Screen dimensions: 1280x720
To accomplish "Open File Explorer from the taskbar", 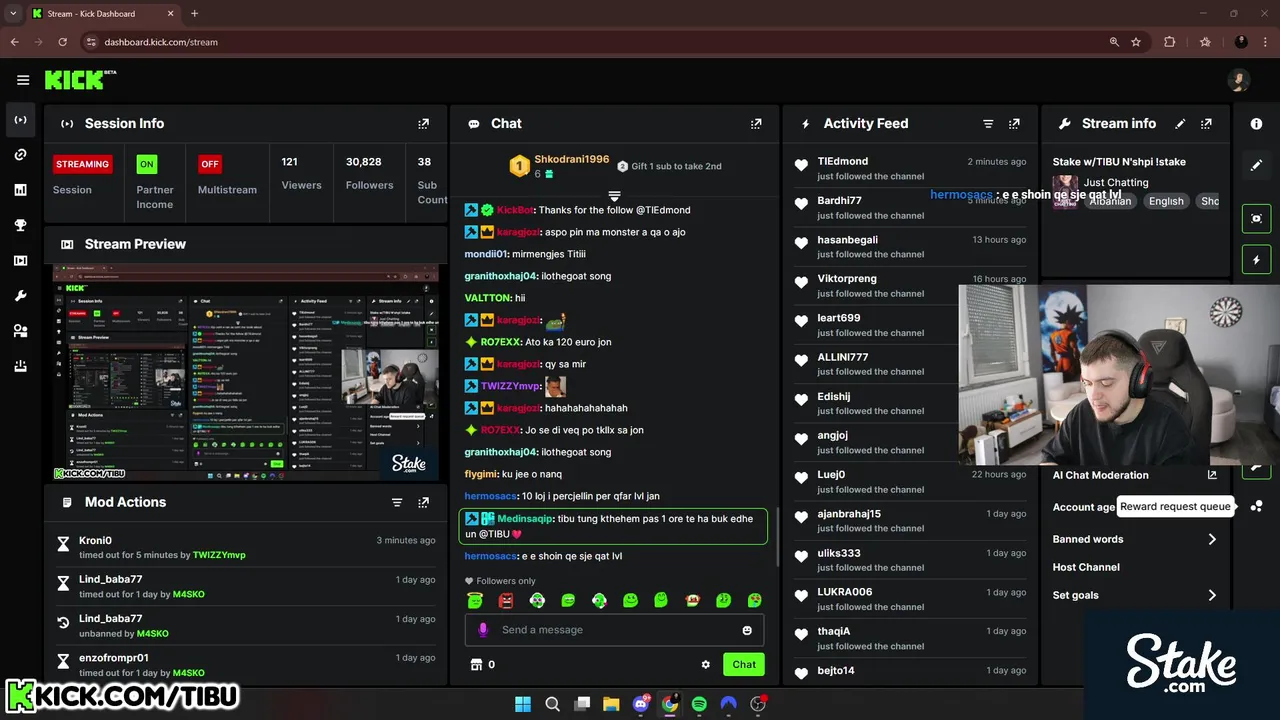I will (611, 704).
